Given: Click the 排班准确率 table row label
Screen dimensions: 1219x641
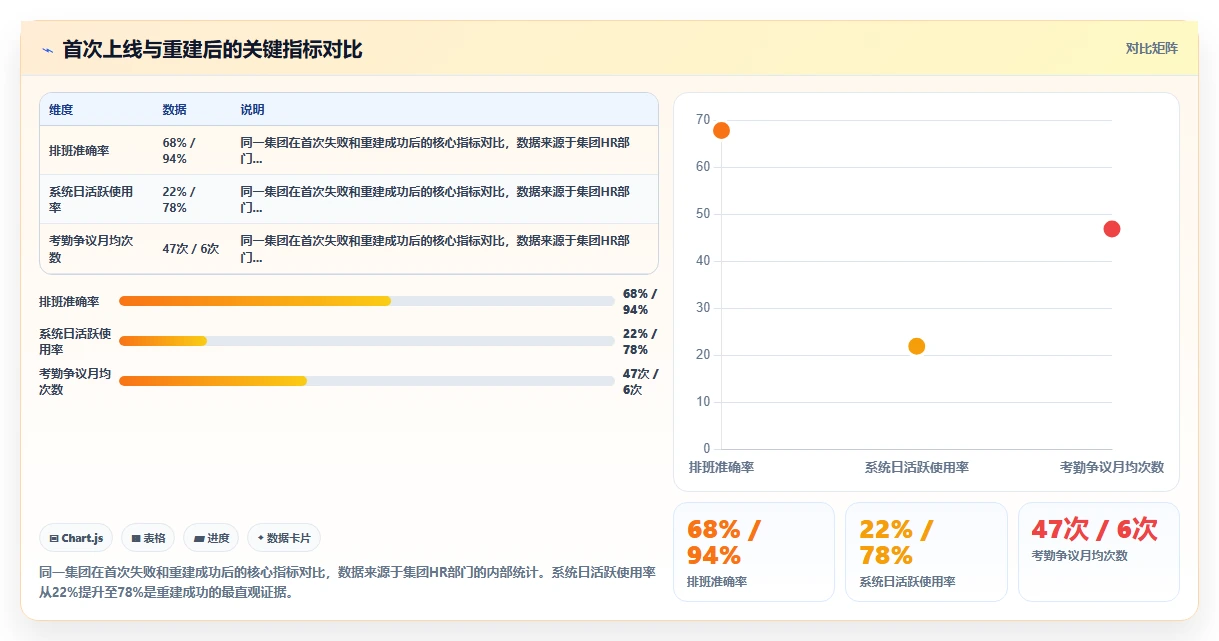Looking at the screenshot, I should 79,150.
